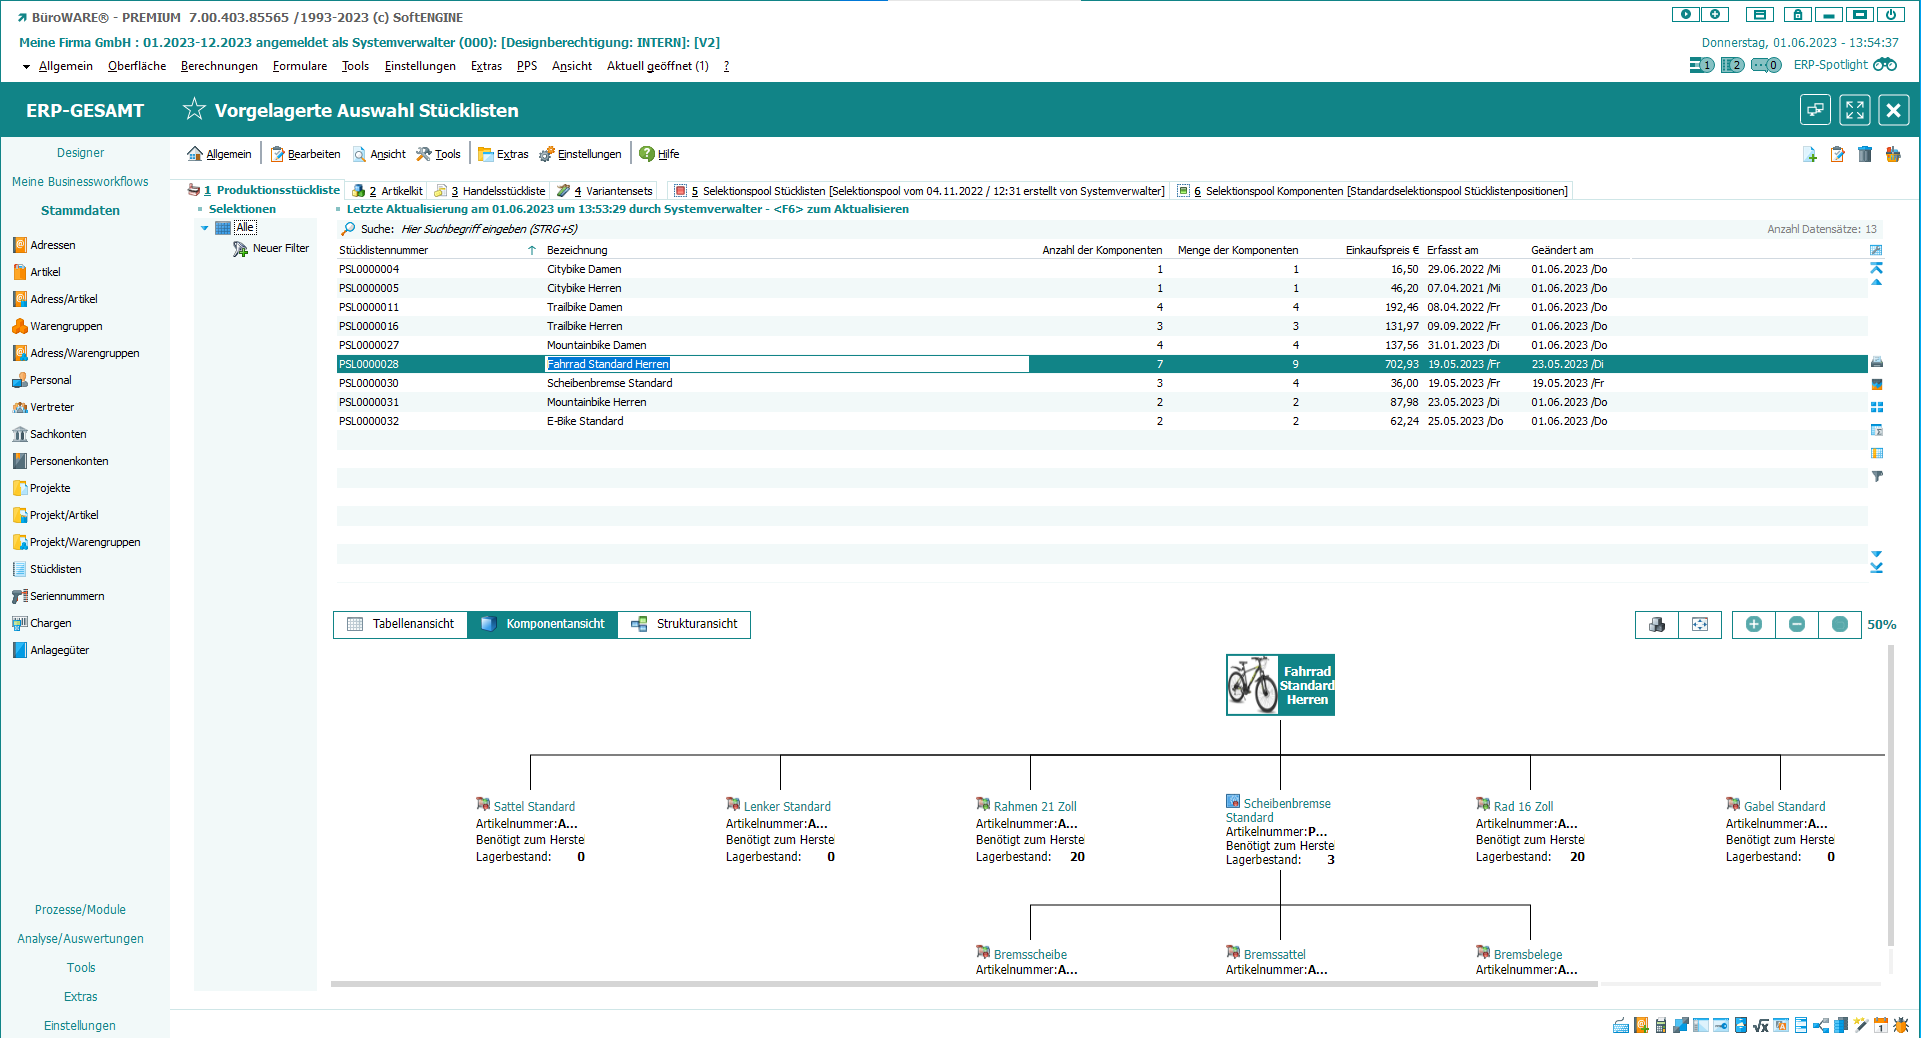1921x1038 pixels.
Task: Switch to Strukturansicht view
Action: click(684, 624)
